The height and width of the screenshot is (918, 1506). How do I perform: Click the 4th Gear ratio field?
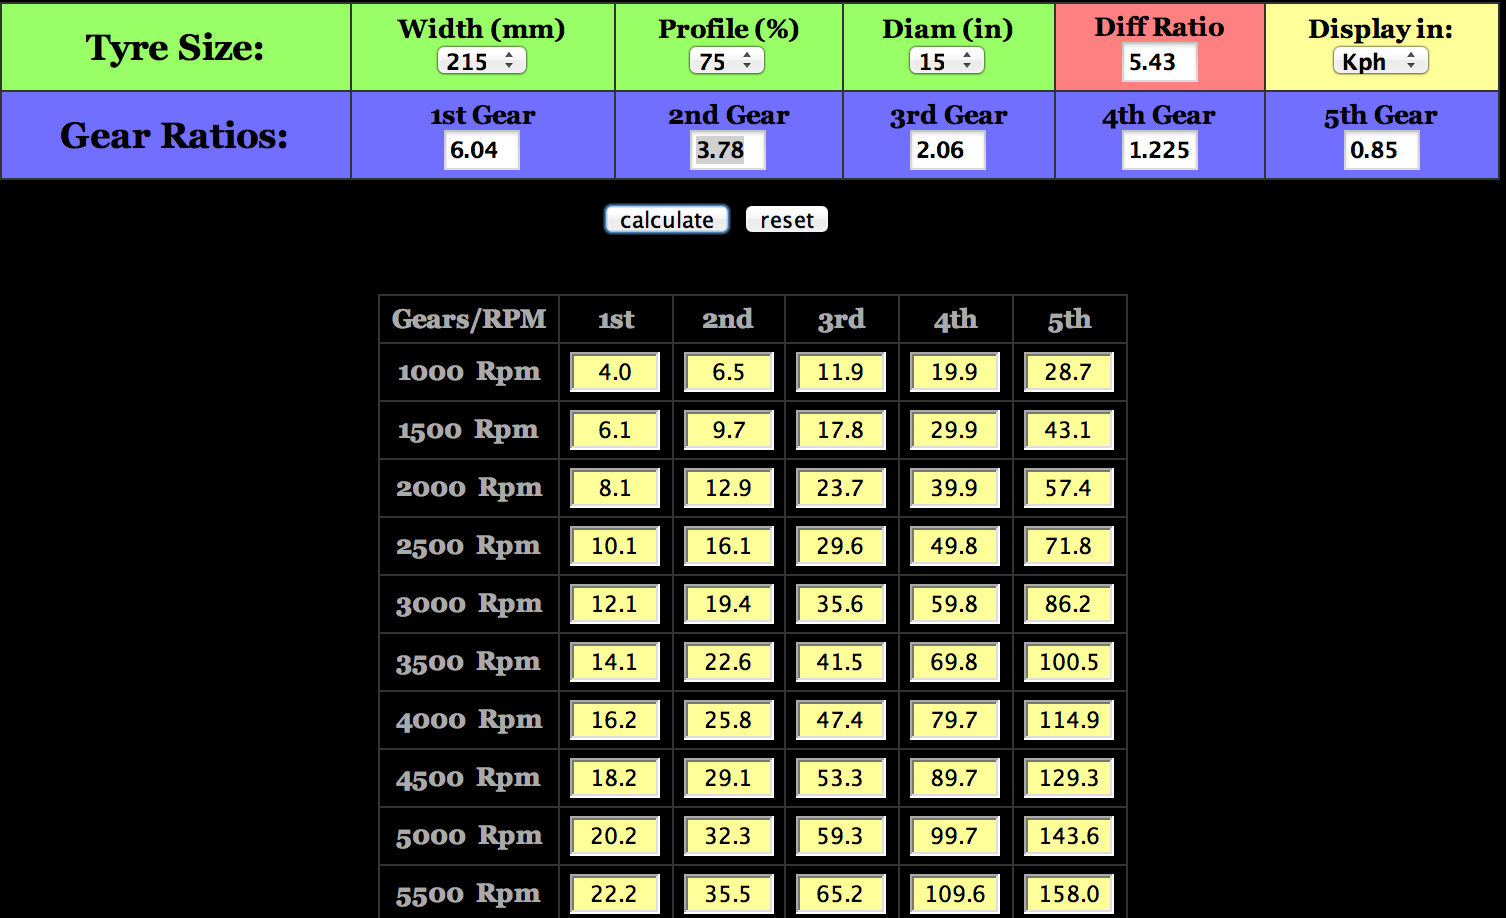tap(1160, 150)
